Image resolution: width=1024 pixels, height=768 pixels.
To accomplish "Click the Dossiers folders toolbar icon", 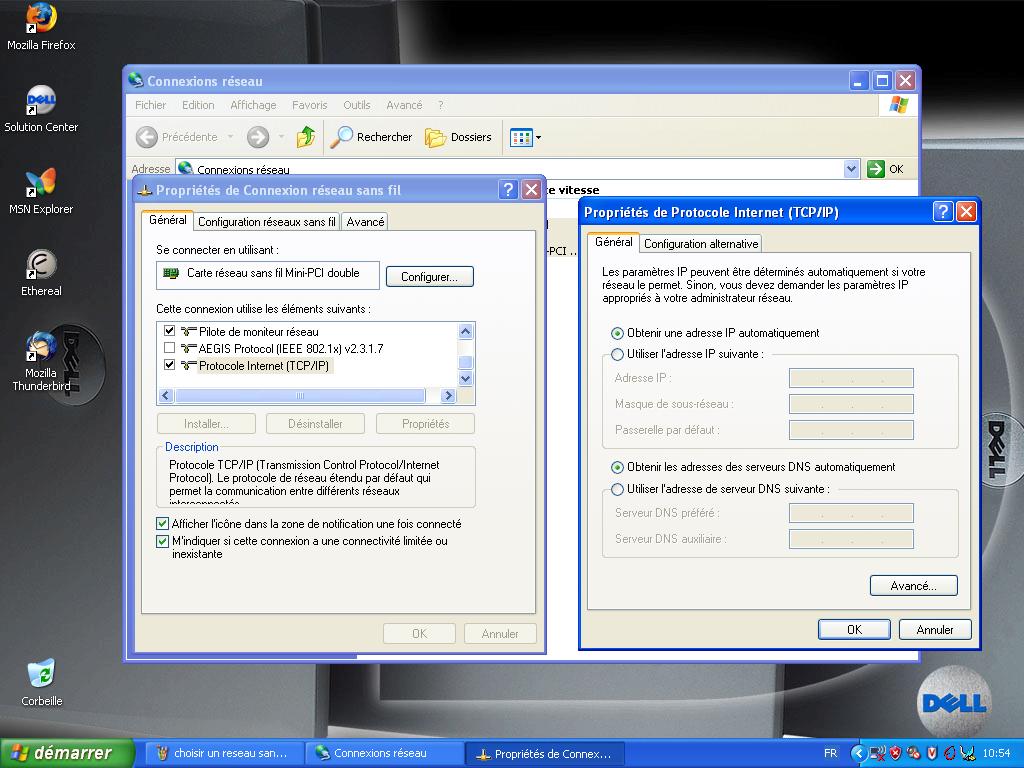I will [459, 137].
